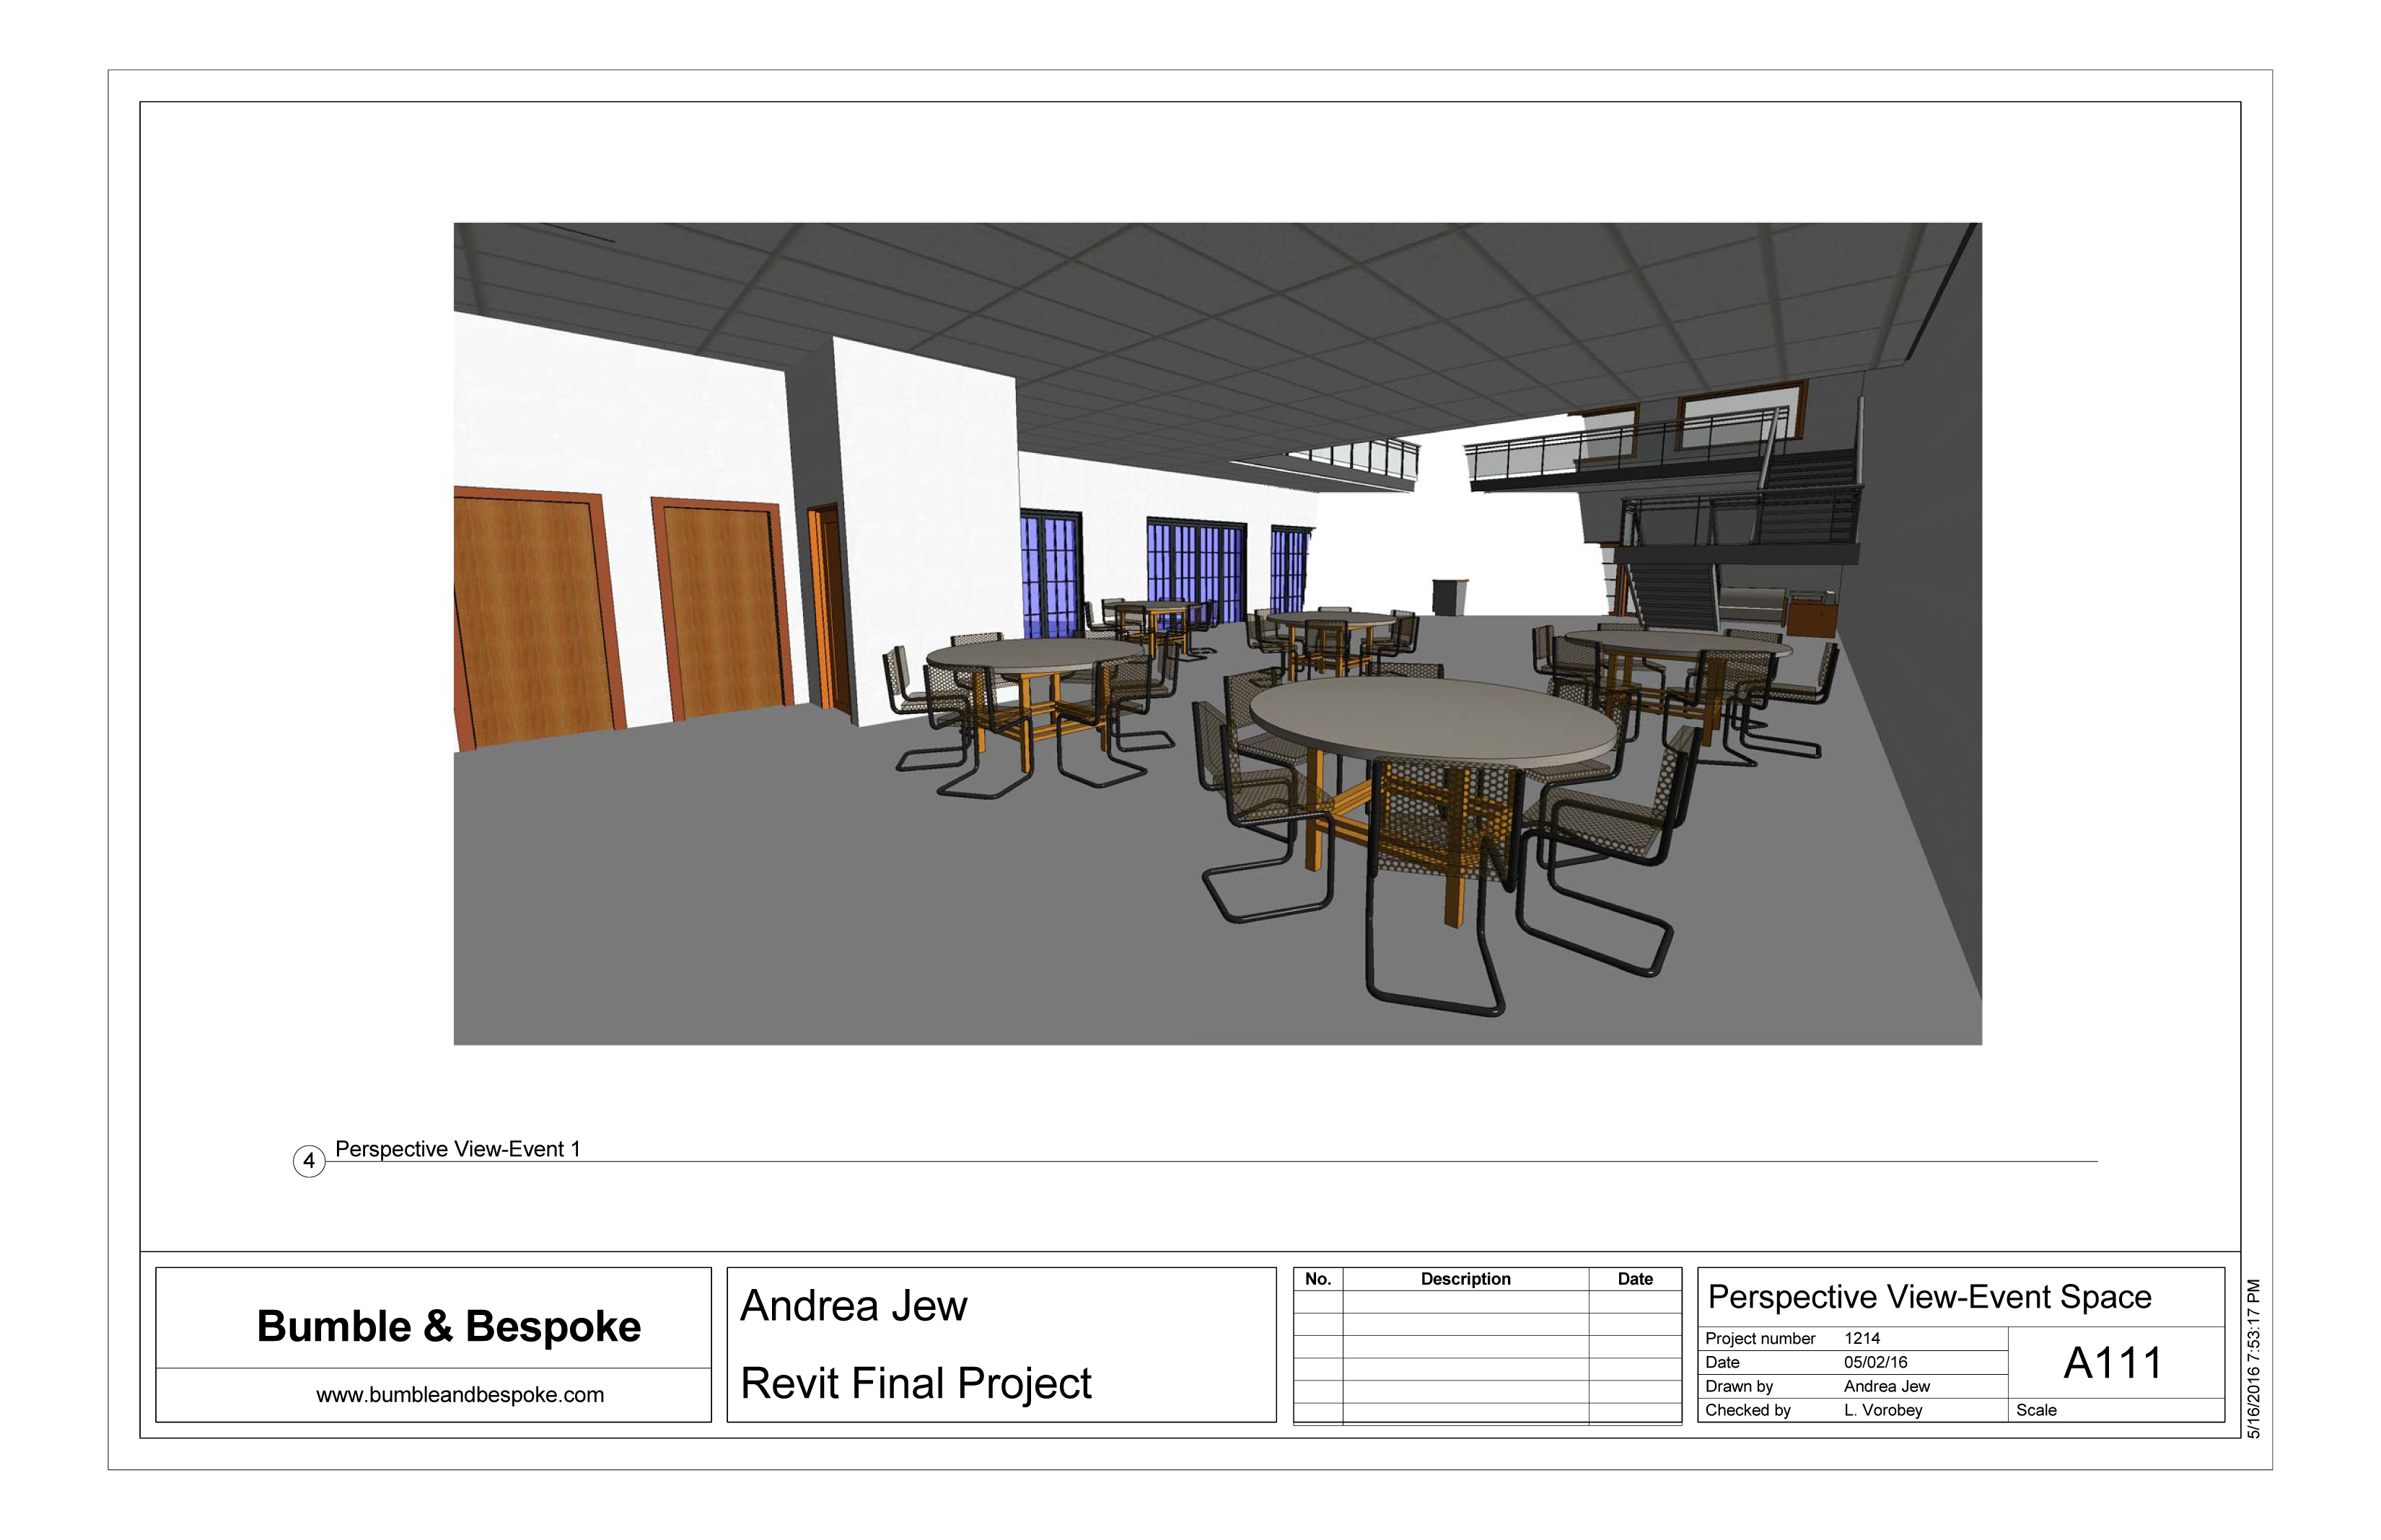2381x1540 pixels.
Task: Click the date value 05/02/16
Action: point(1875,1362)
